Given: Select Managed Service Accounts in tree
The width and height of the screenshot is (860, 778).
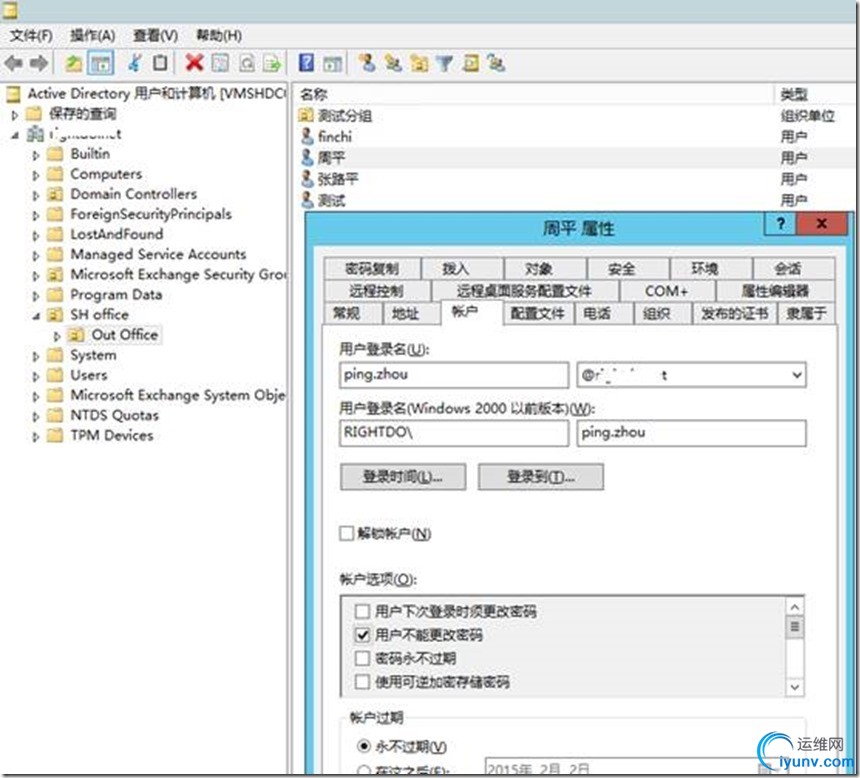Looking at the screenshot, I should pos(158,255).
